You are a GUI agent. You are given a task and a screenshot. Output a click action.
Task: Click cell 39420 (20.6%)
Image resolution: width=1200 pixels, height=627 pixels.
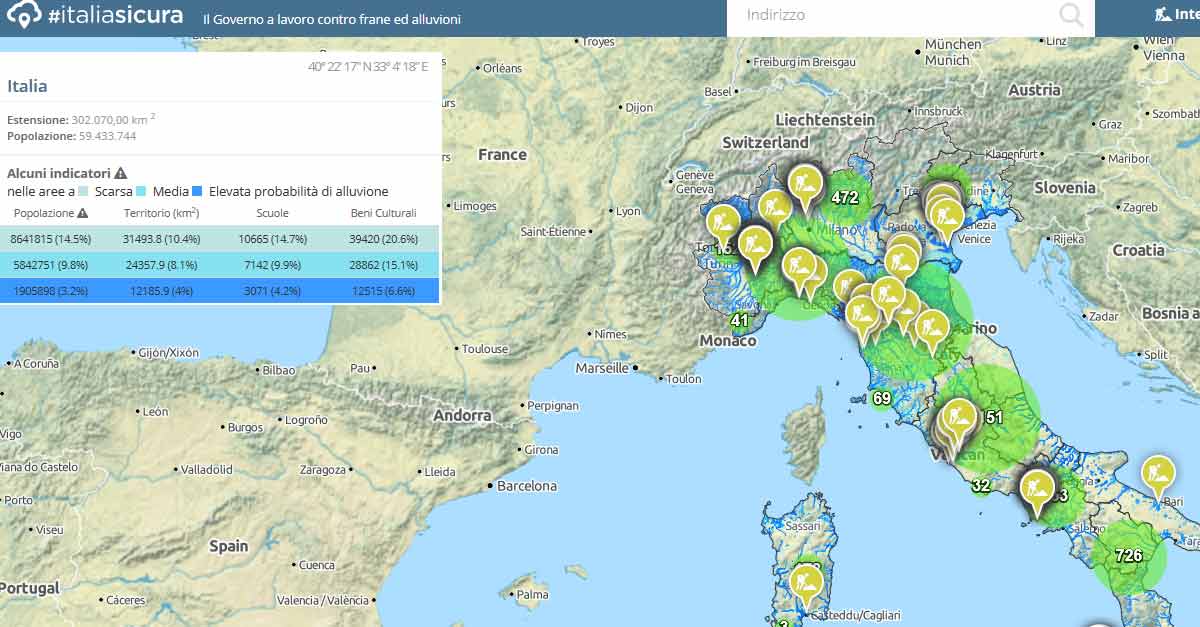(383, 239)
